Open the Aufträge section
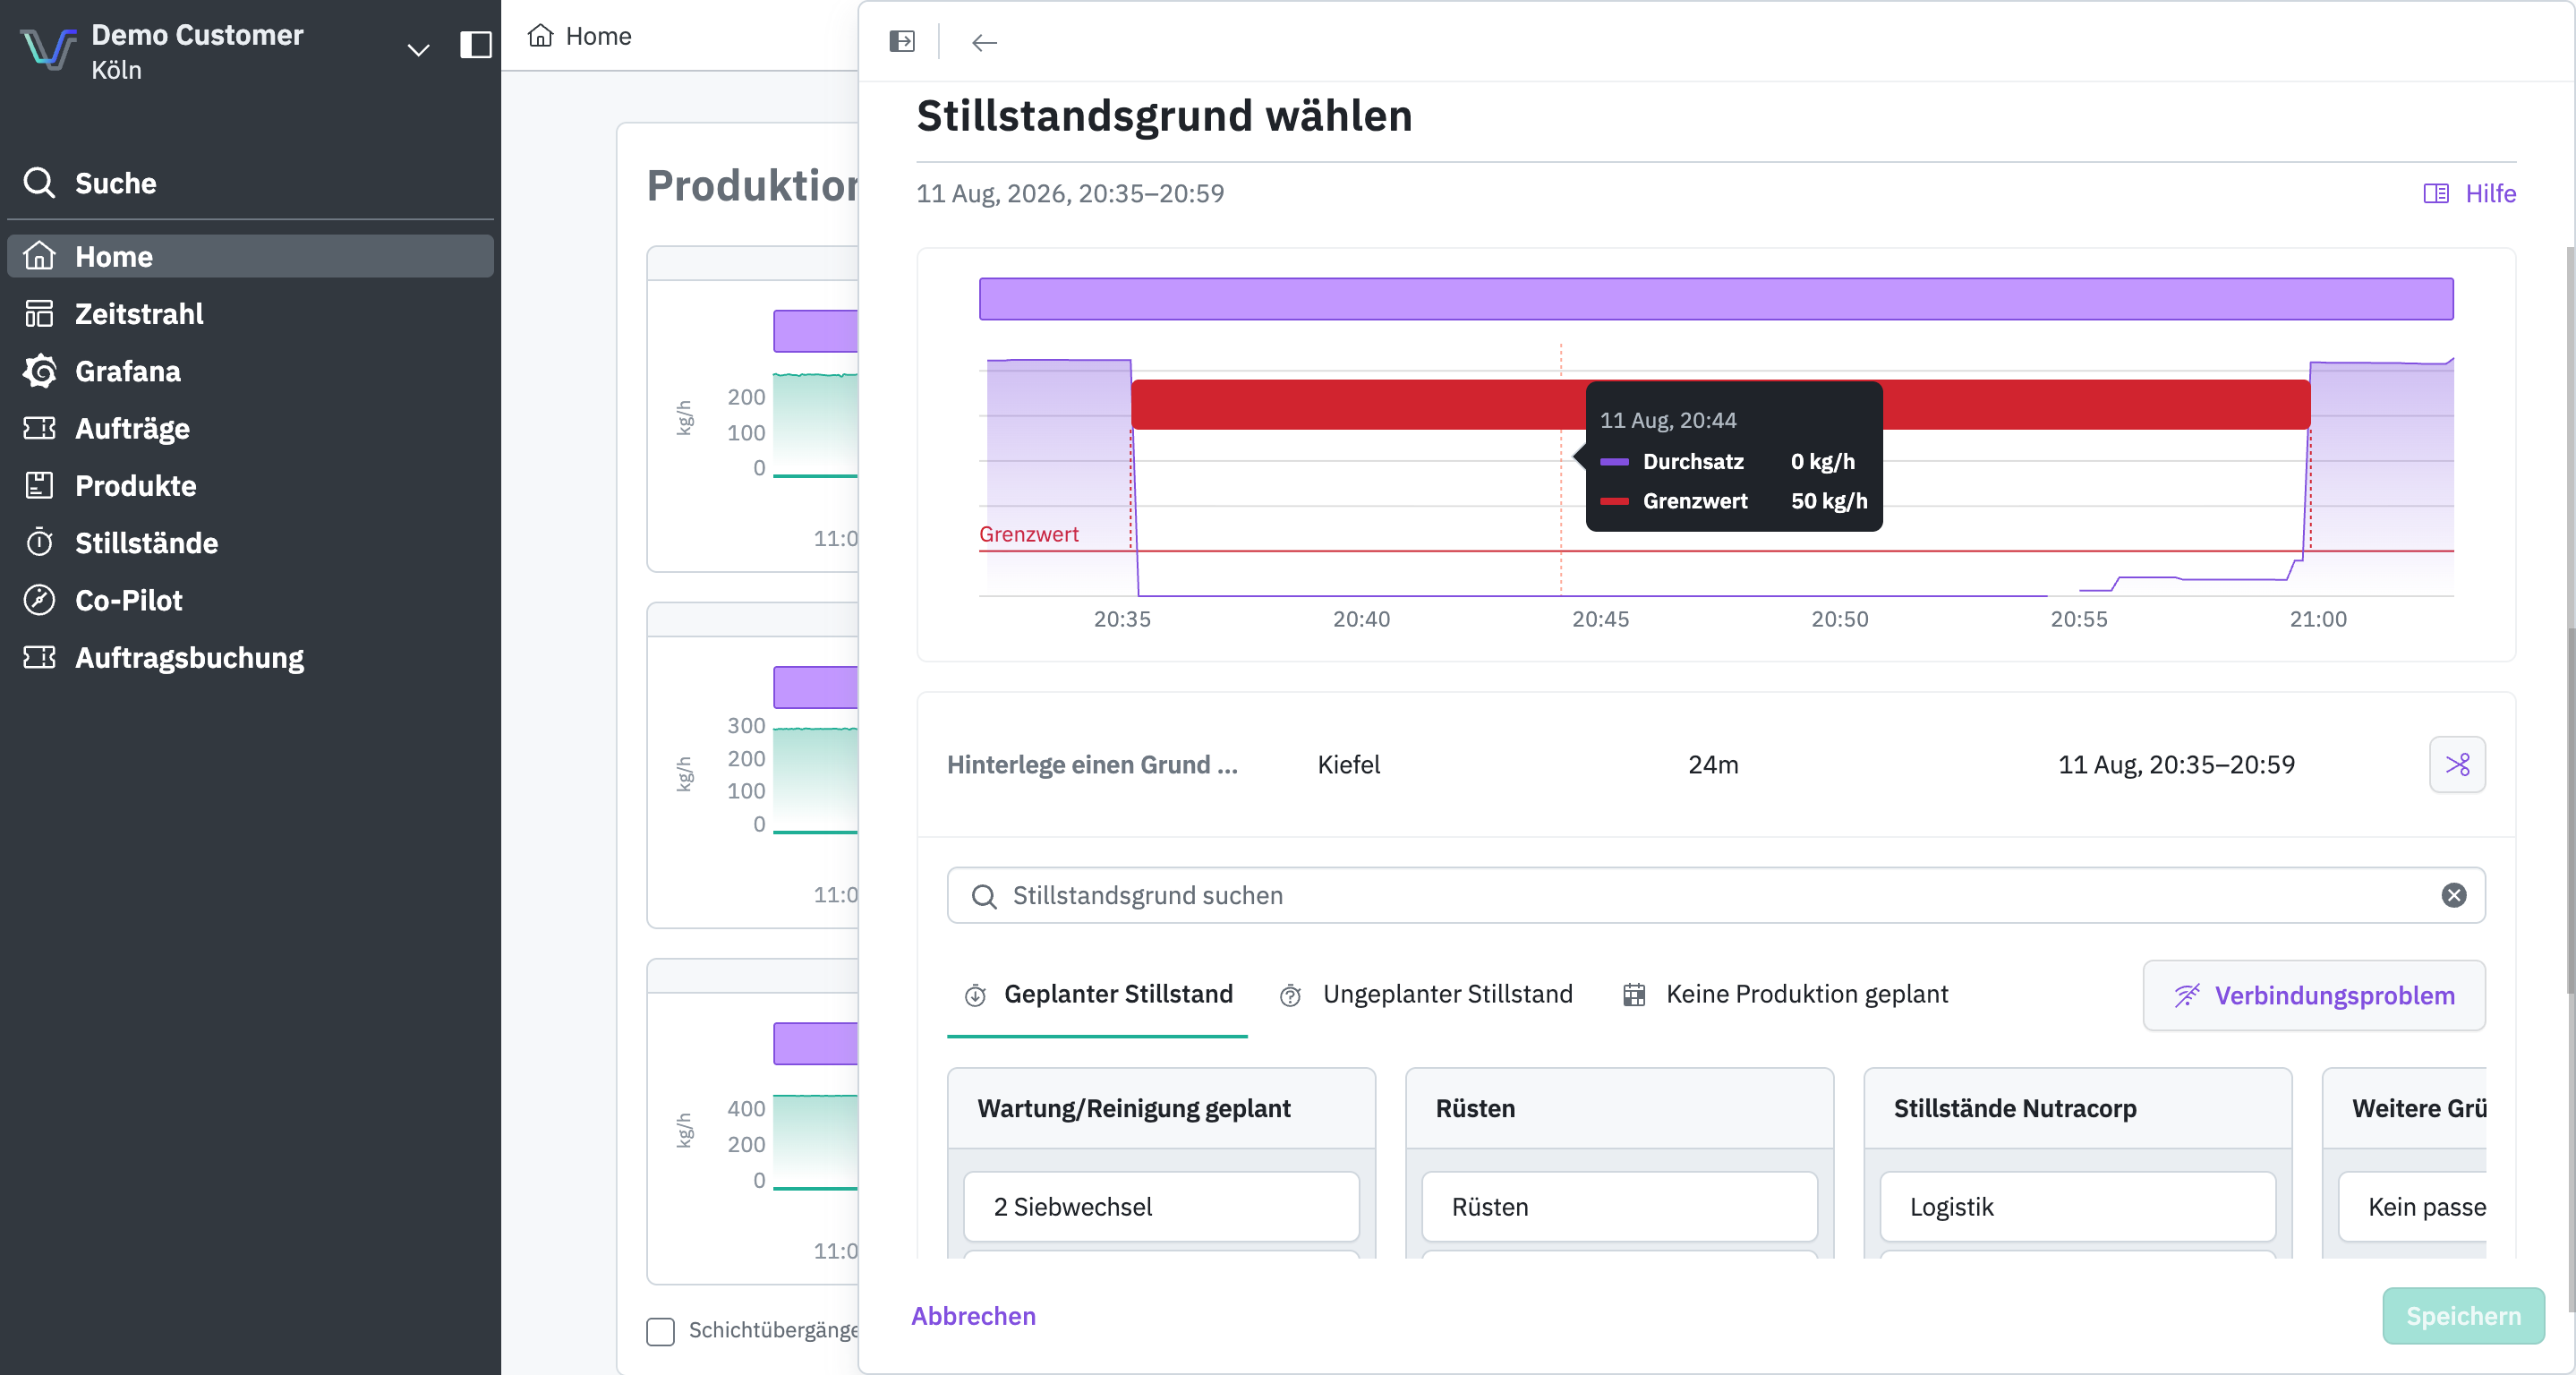Image resolution: width=2576 pixels, height=1375 pixels. click(x=250, y=428)
